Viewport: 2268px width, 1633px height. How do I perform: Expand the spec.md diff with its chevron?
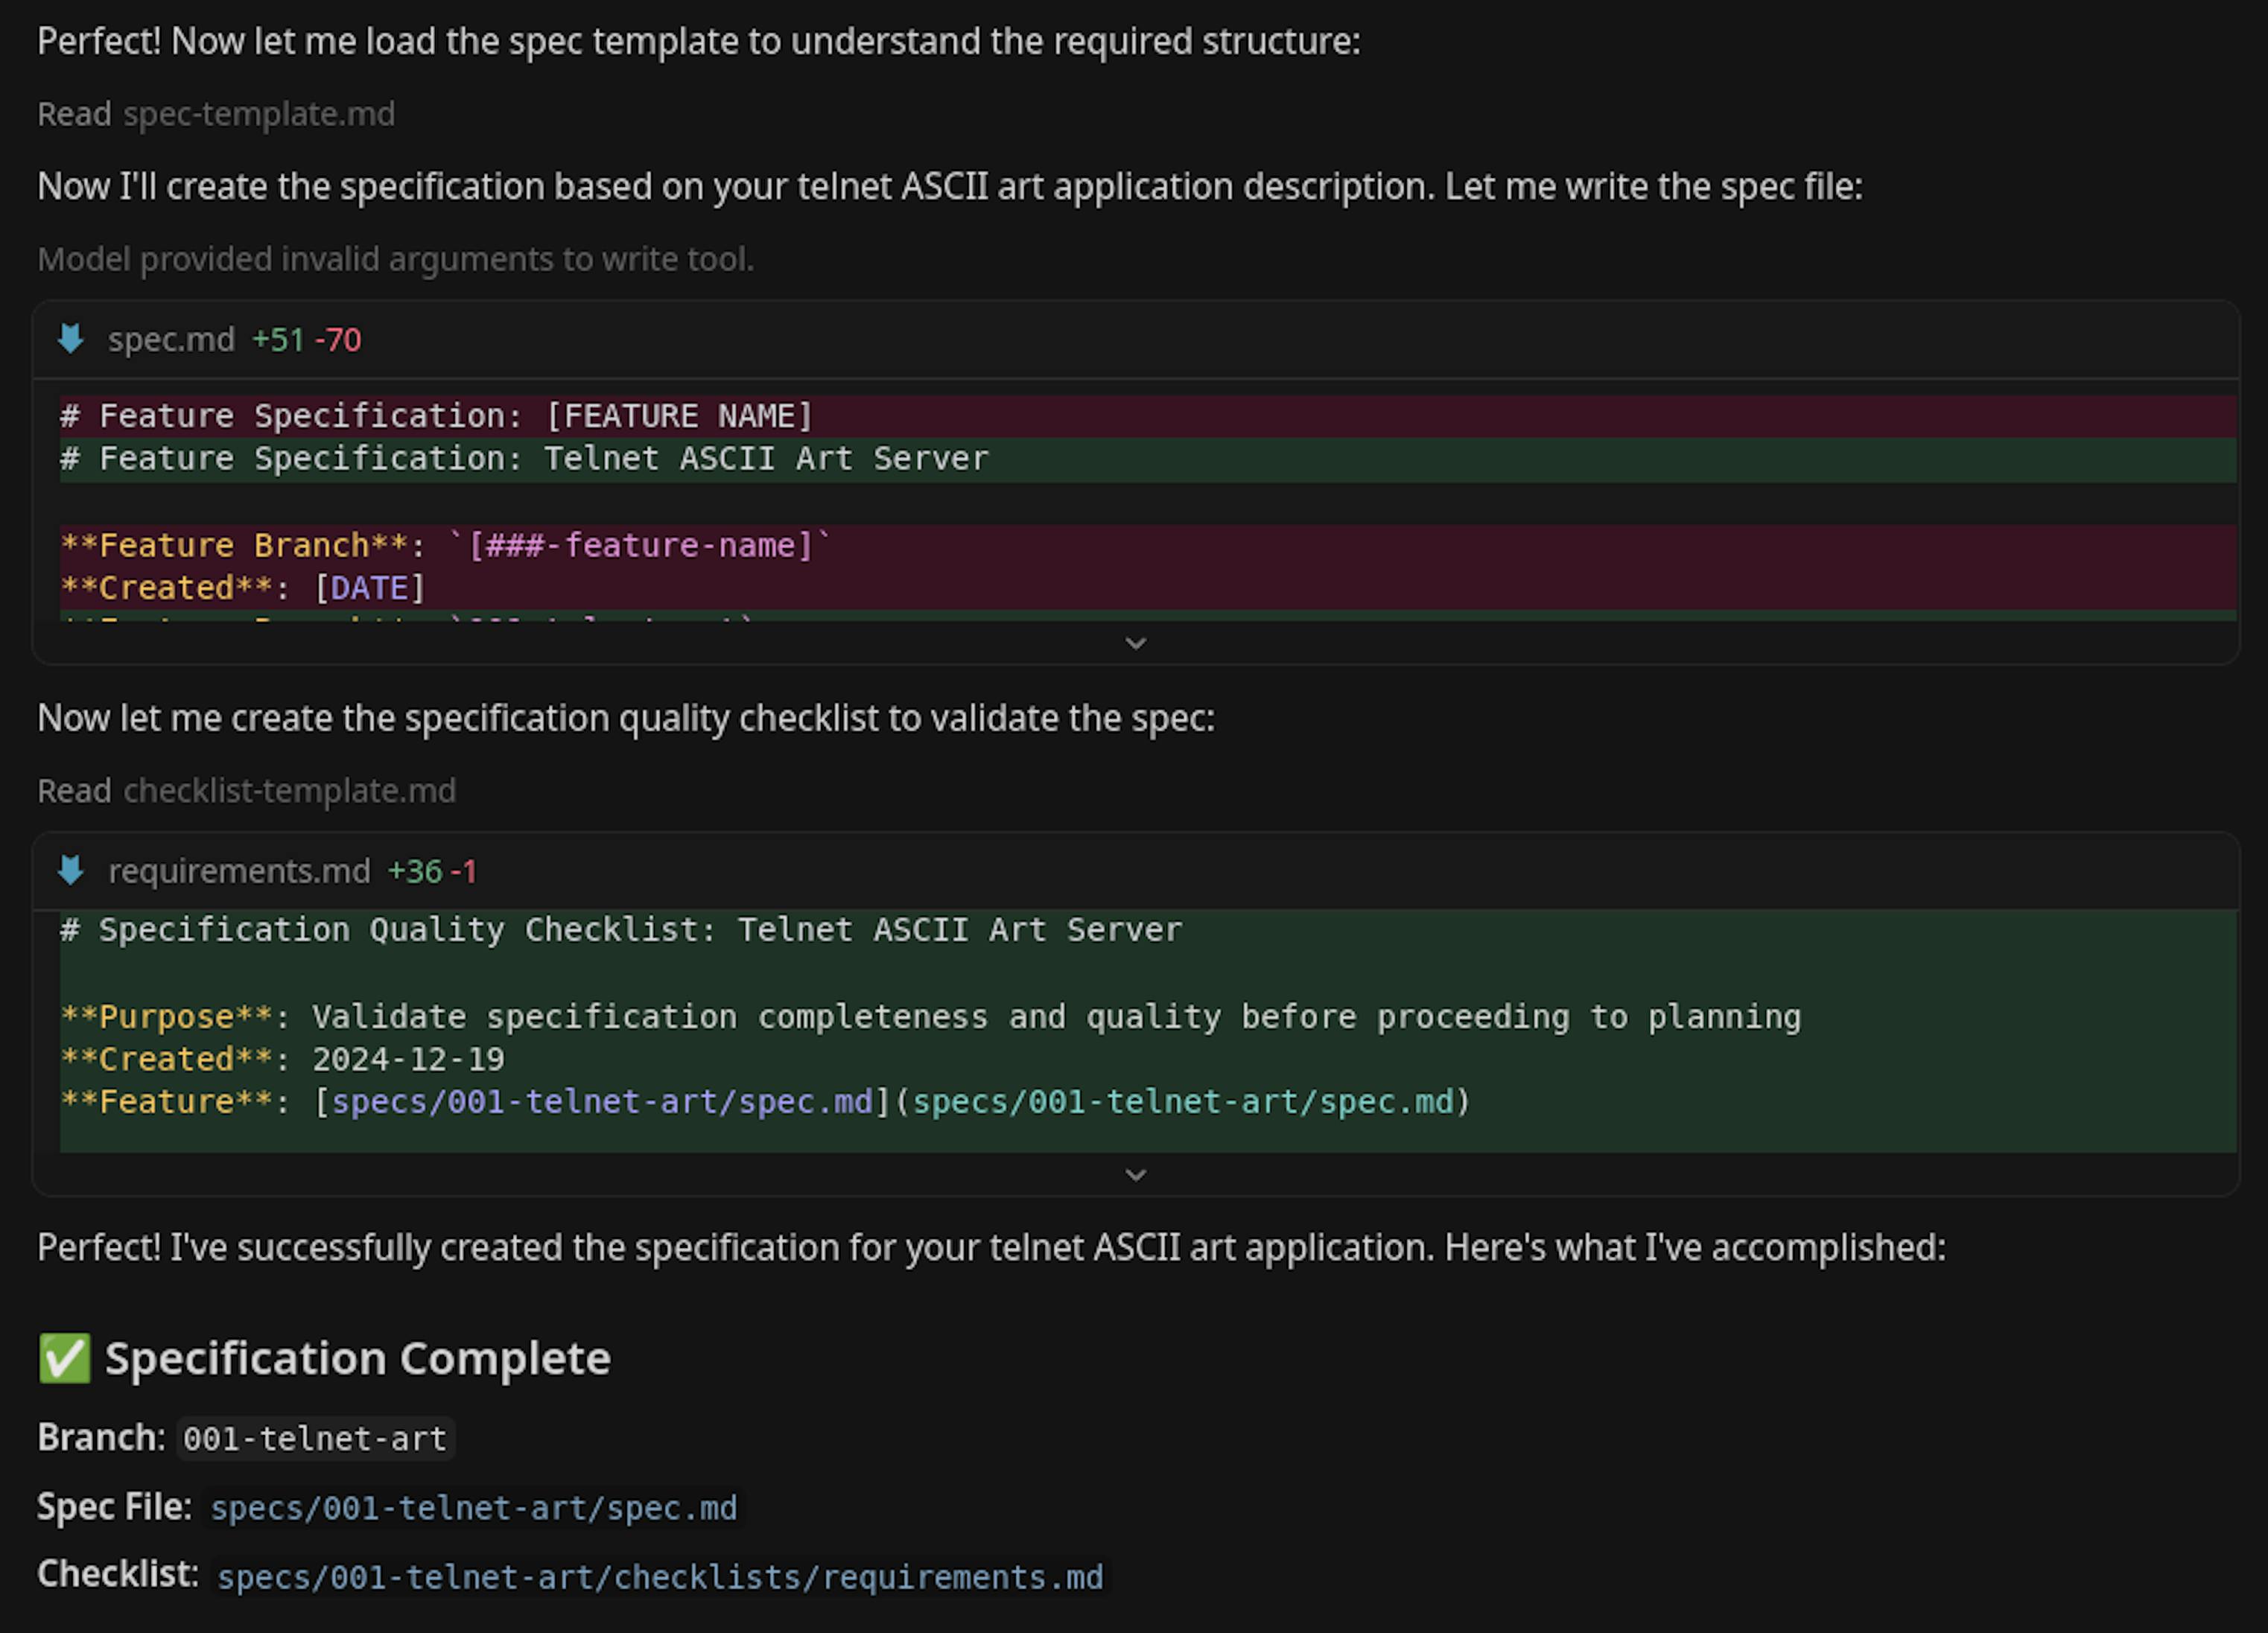[x=1135, y=643]
